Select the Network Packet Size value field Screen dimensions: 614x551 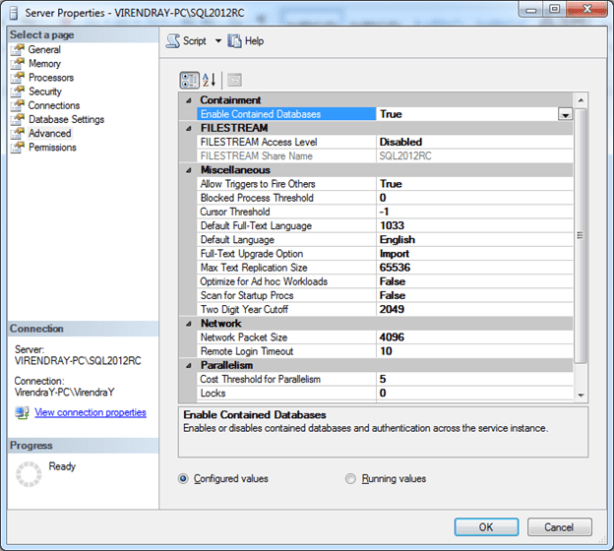point(474,338)
